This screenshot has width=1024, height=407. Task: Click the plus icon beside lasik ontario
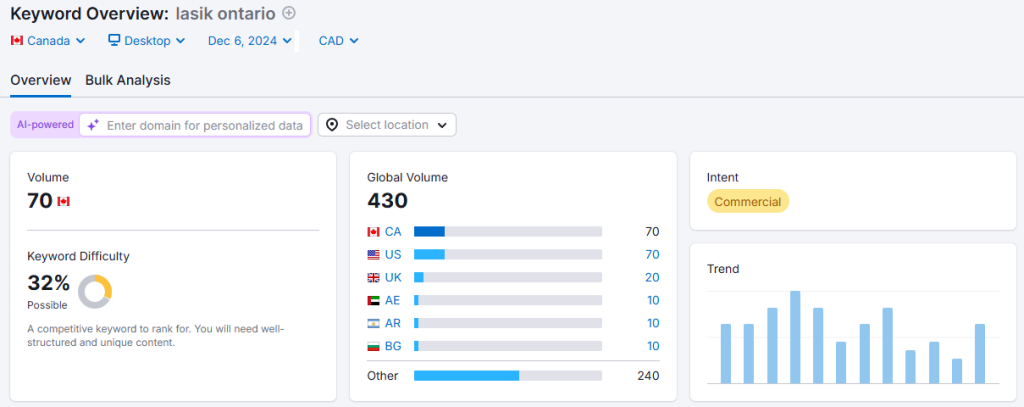(x=289, y=13)
